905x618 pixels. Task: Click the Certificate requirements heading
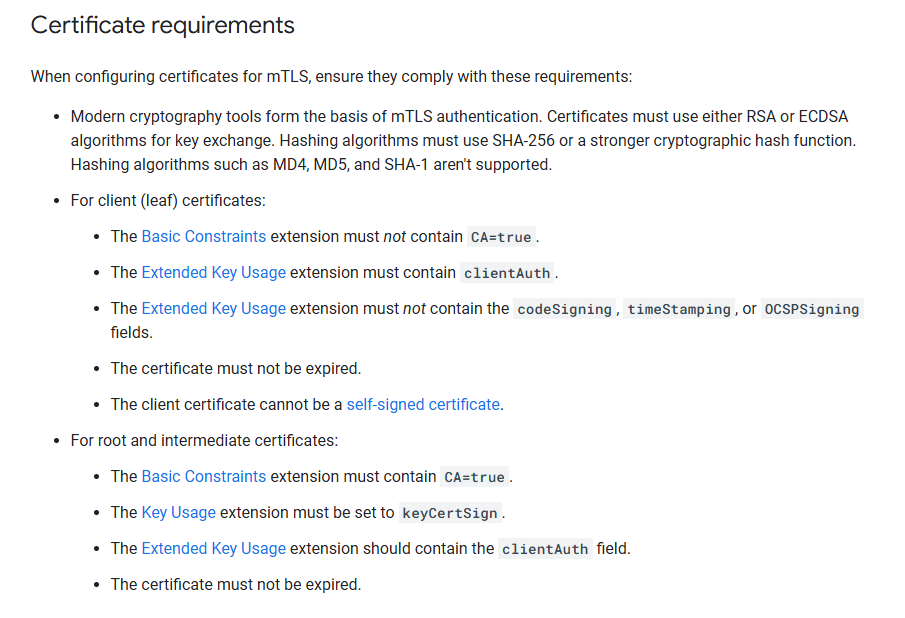tap(162, 25)
